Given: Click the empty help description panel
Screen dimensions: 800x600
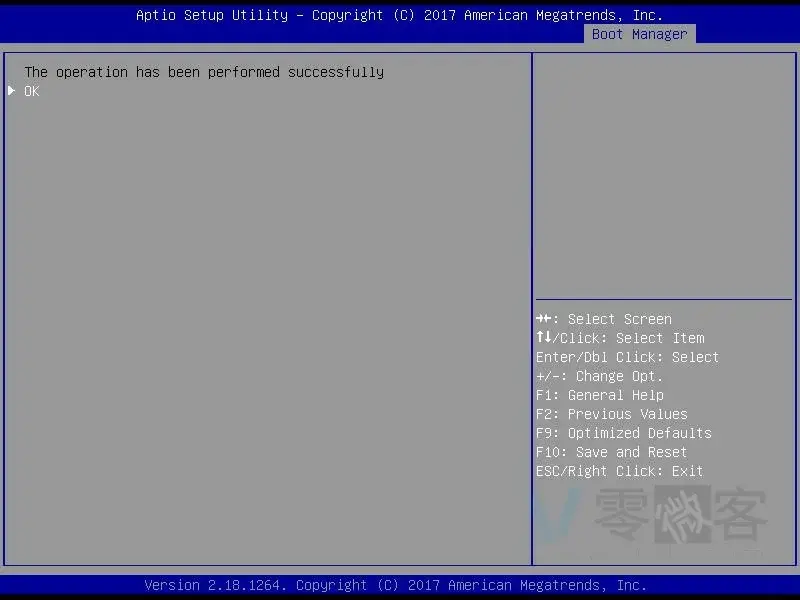Looking at the screenshot, I should [663, 175].
